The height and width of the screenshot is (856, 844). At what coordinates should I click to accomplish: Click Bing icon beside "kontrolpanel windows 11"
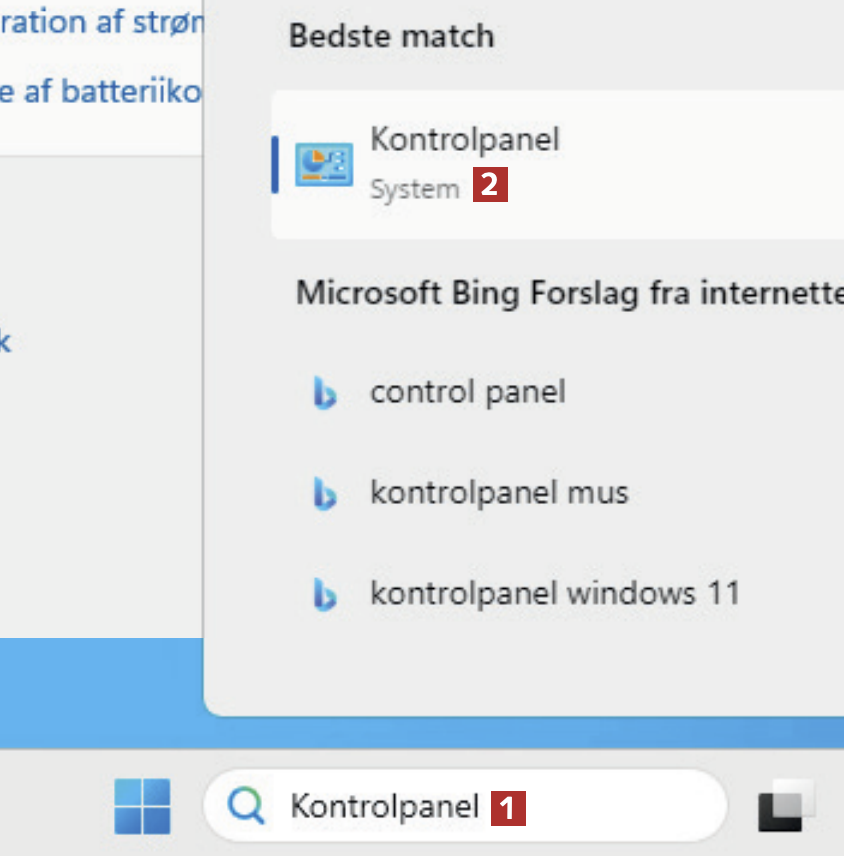click(x=324, y=595)
